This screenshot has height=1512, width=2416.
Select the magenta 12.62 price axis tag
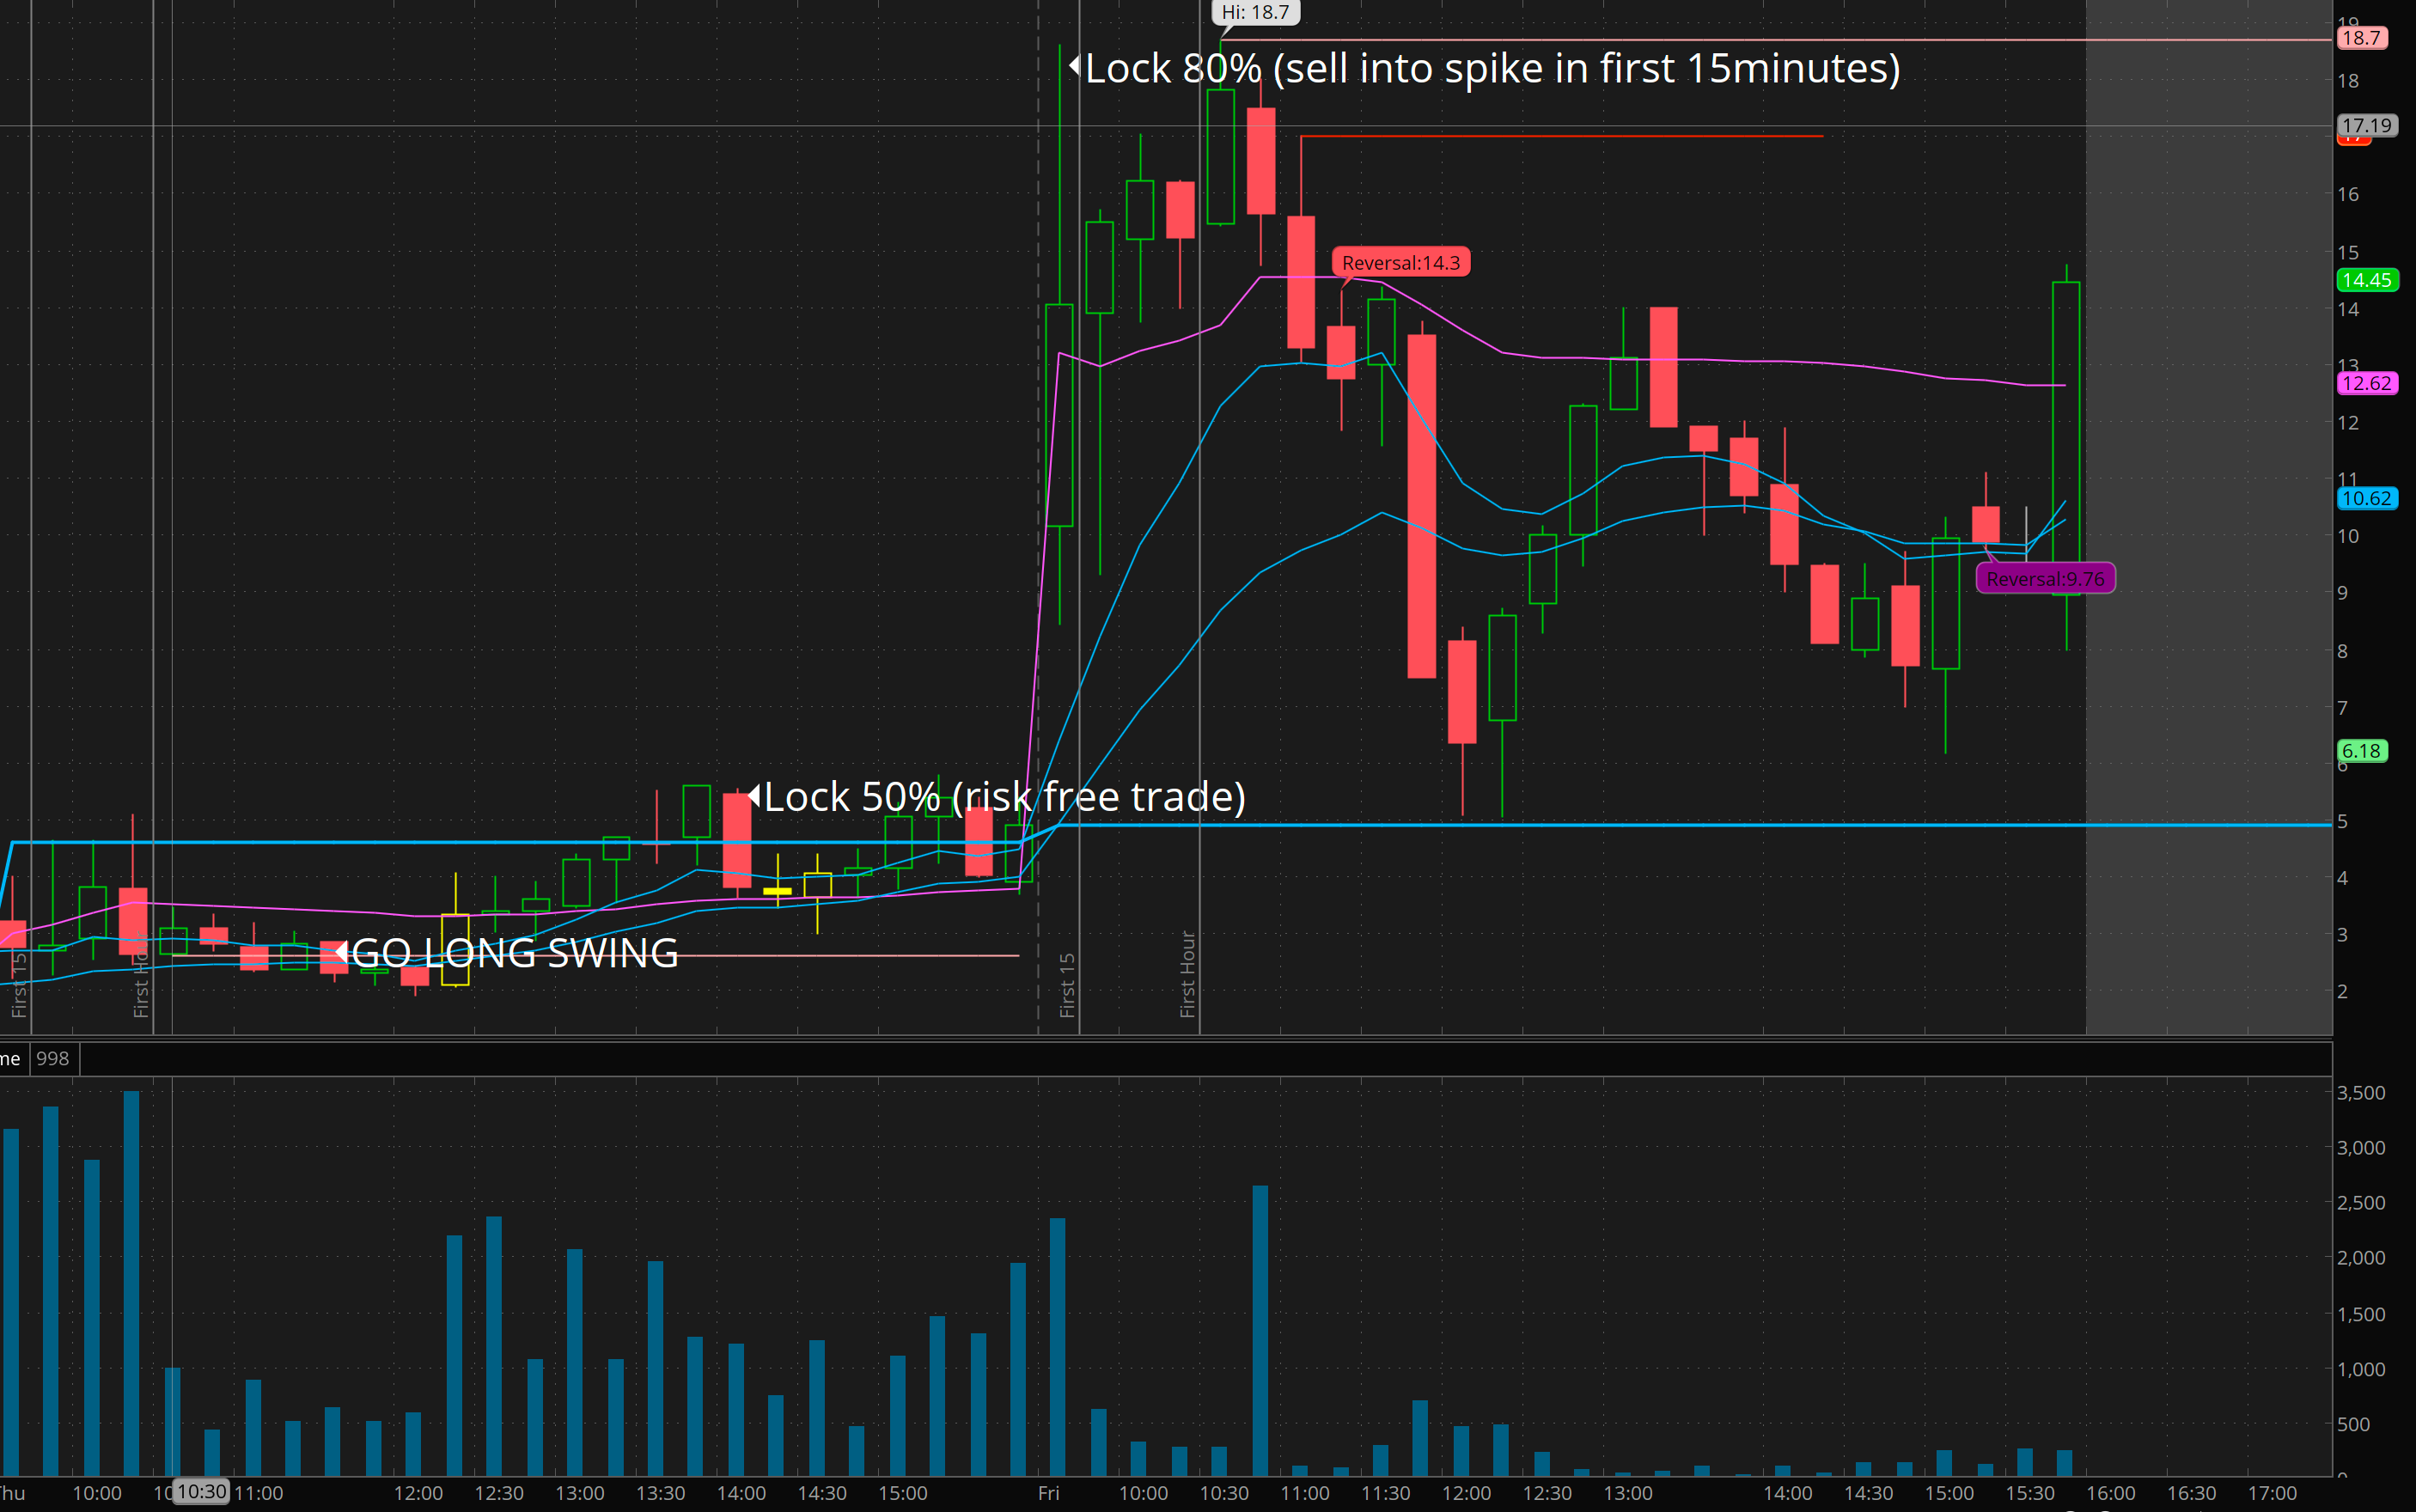tap(2366, 383)
